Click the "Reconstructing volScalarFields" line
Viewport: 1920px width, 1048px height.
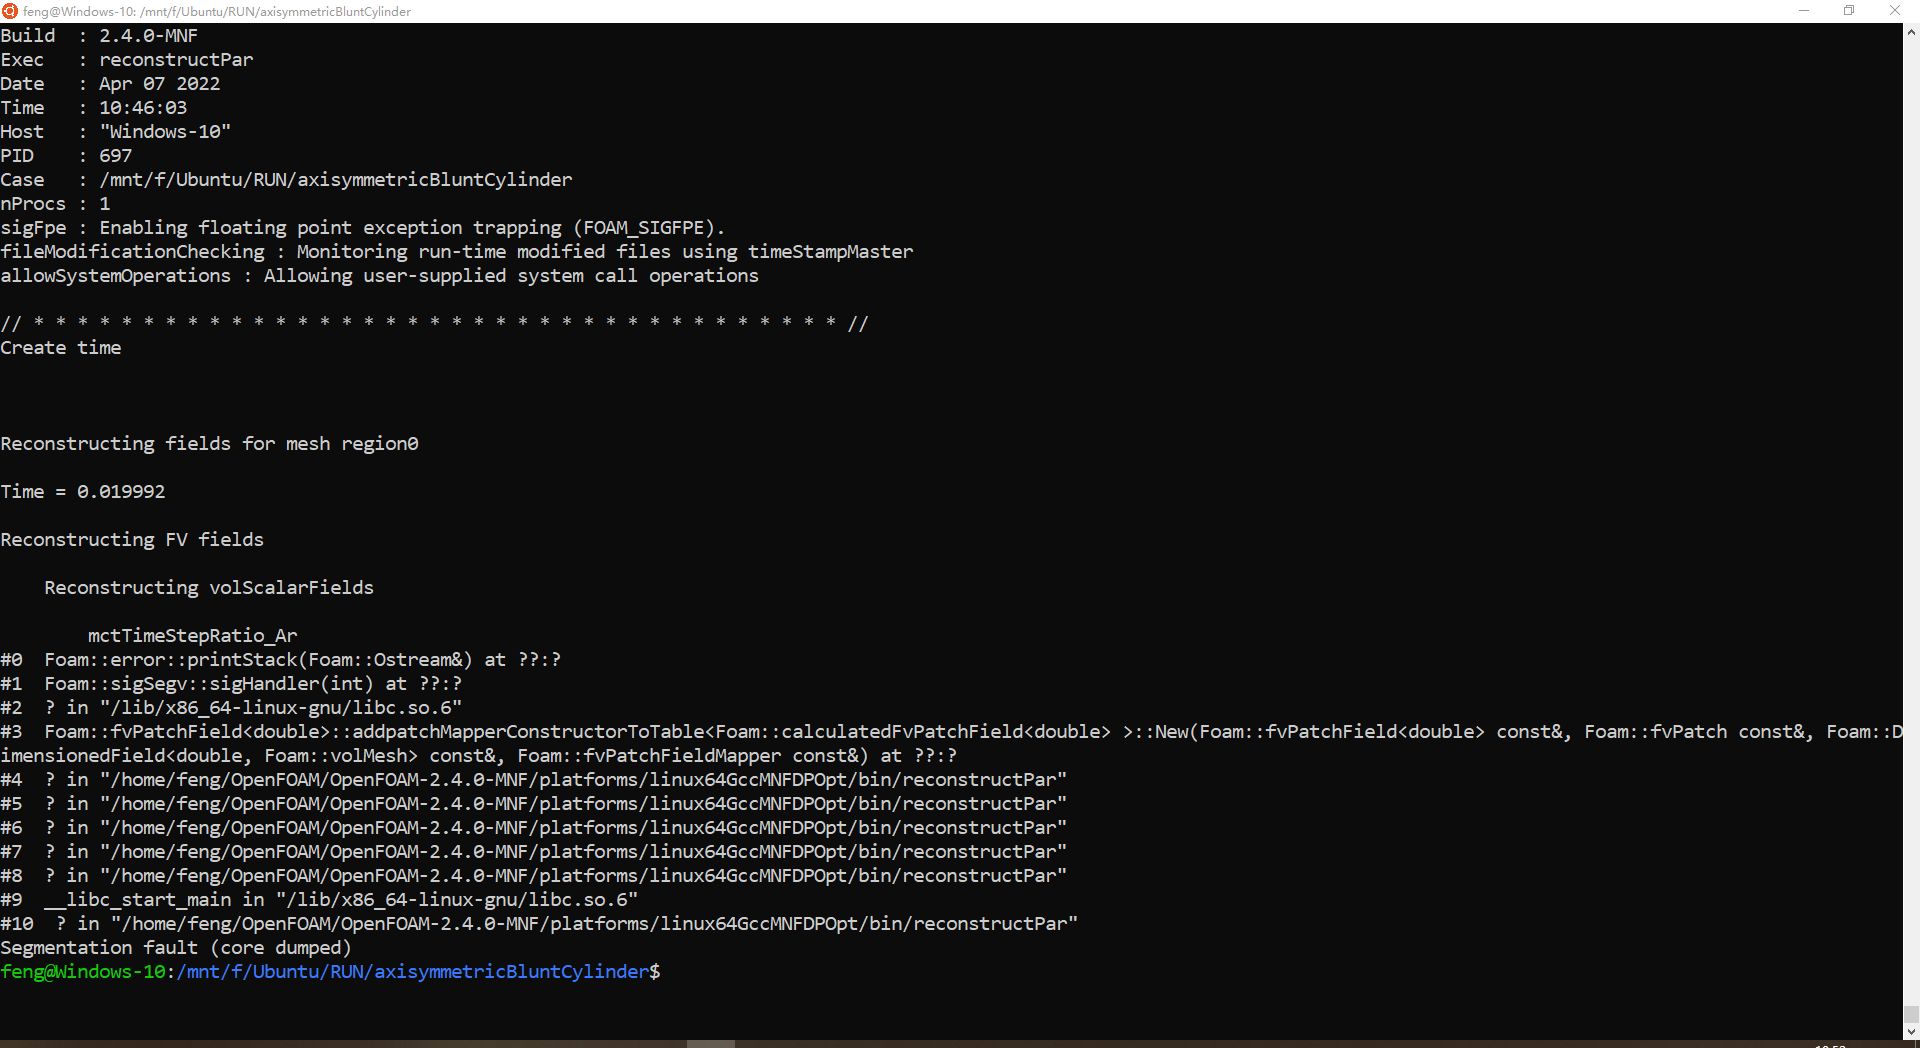click(208, 587)
